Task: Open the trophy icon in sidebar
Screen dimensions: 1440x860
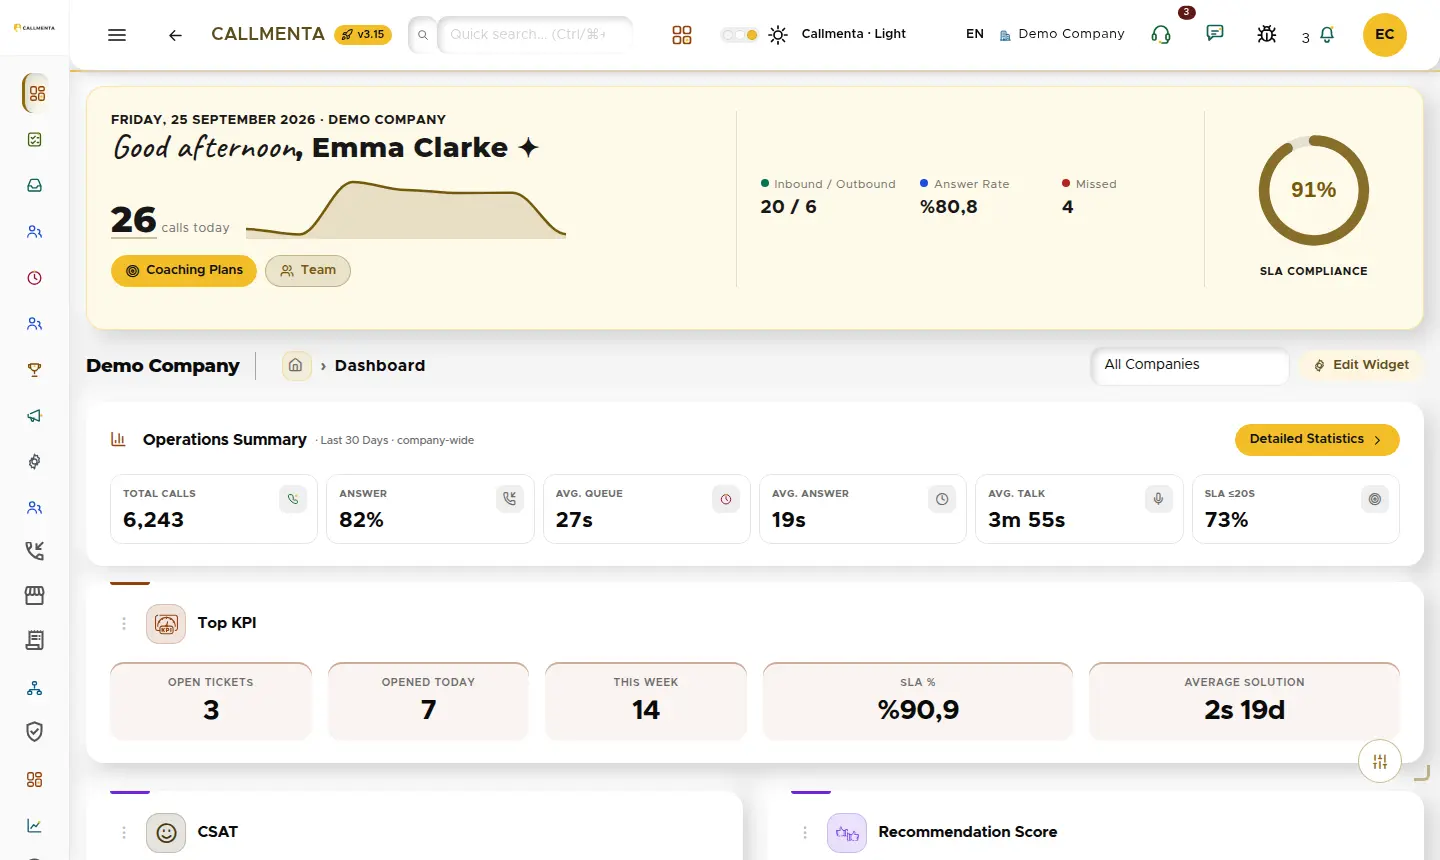Action: click(35, 370)
